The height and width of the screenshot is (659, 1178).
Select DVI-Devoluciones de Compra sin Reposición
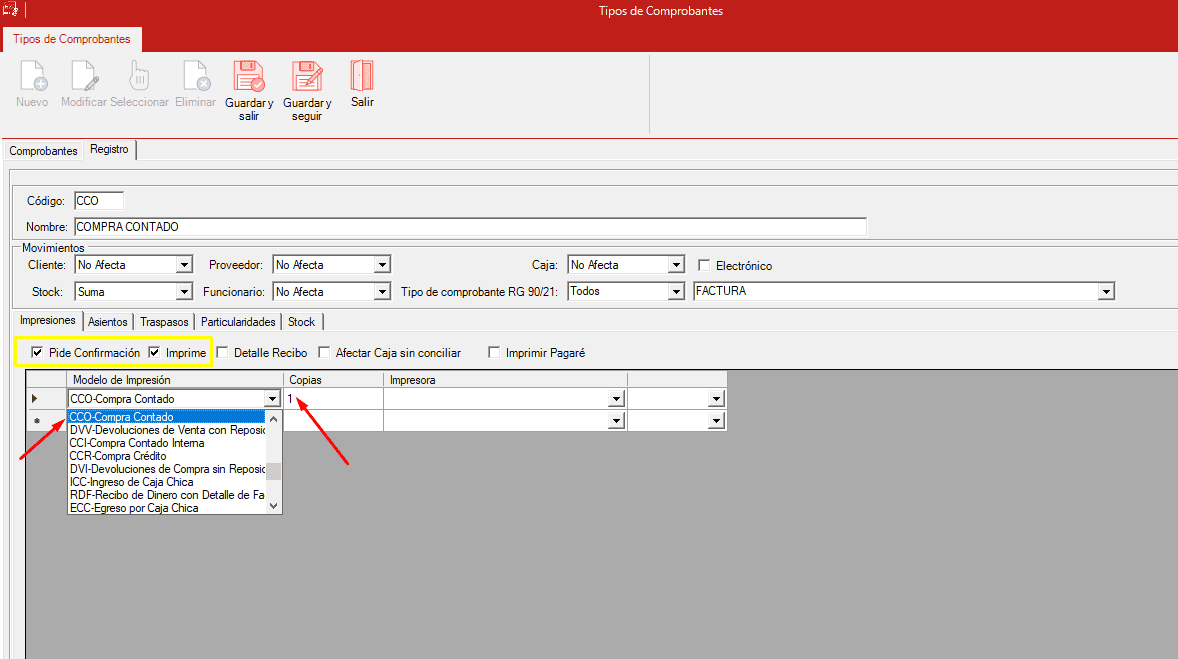coord(166,469)
